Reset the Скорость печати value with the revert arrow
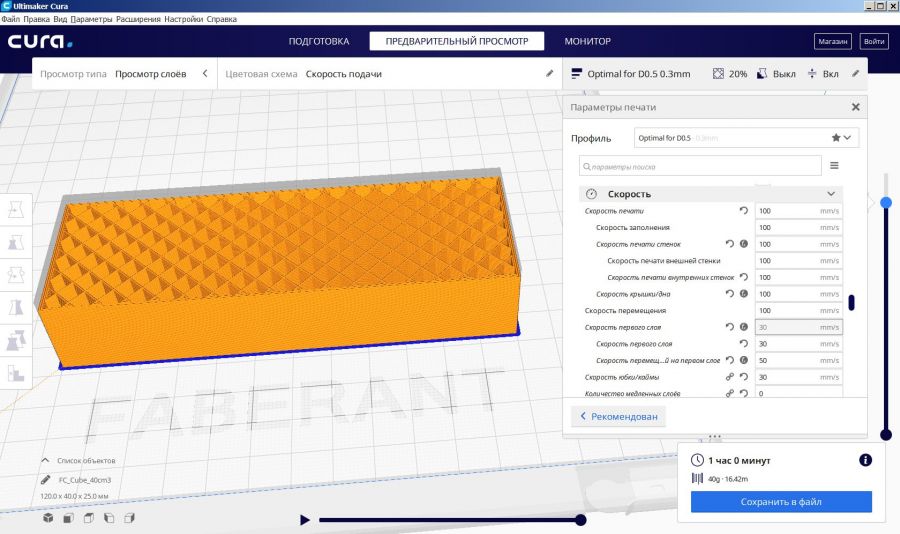 tap(743, 211)
